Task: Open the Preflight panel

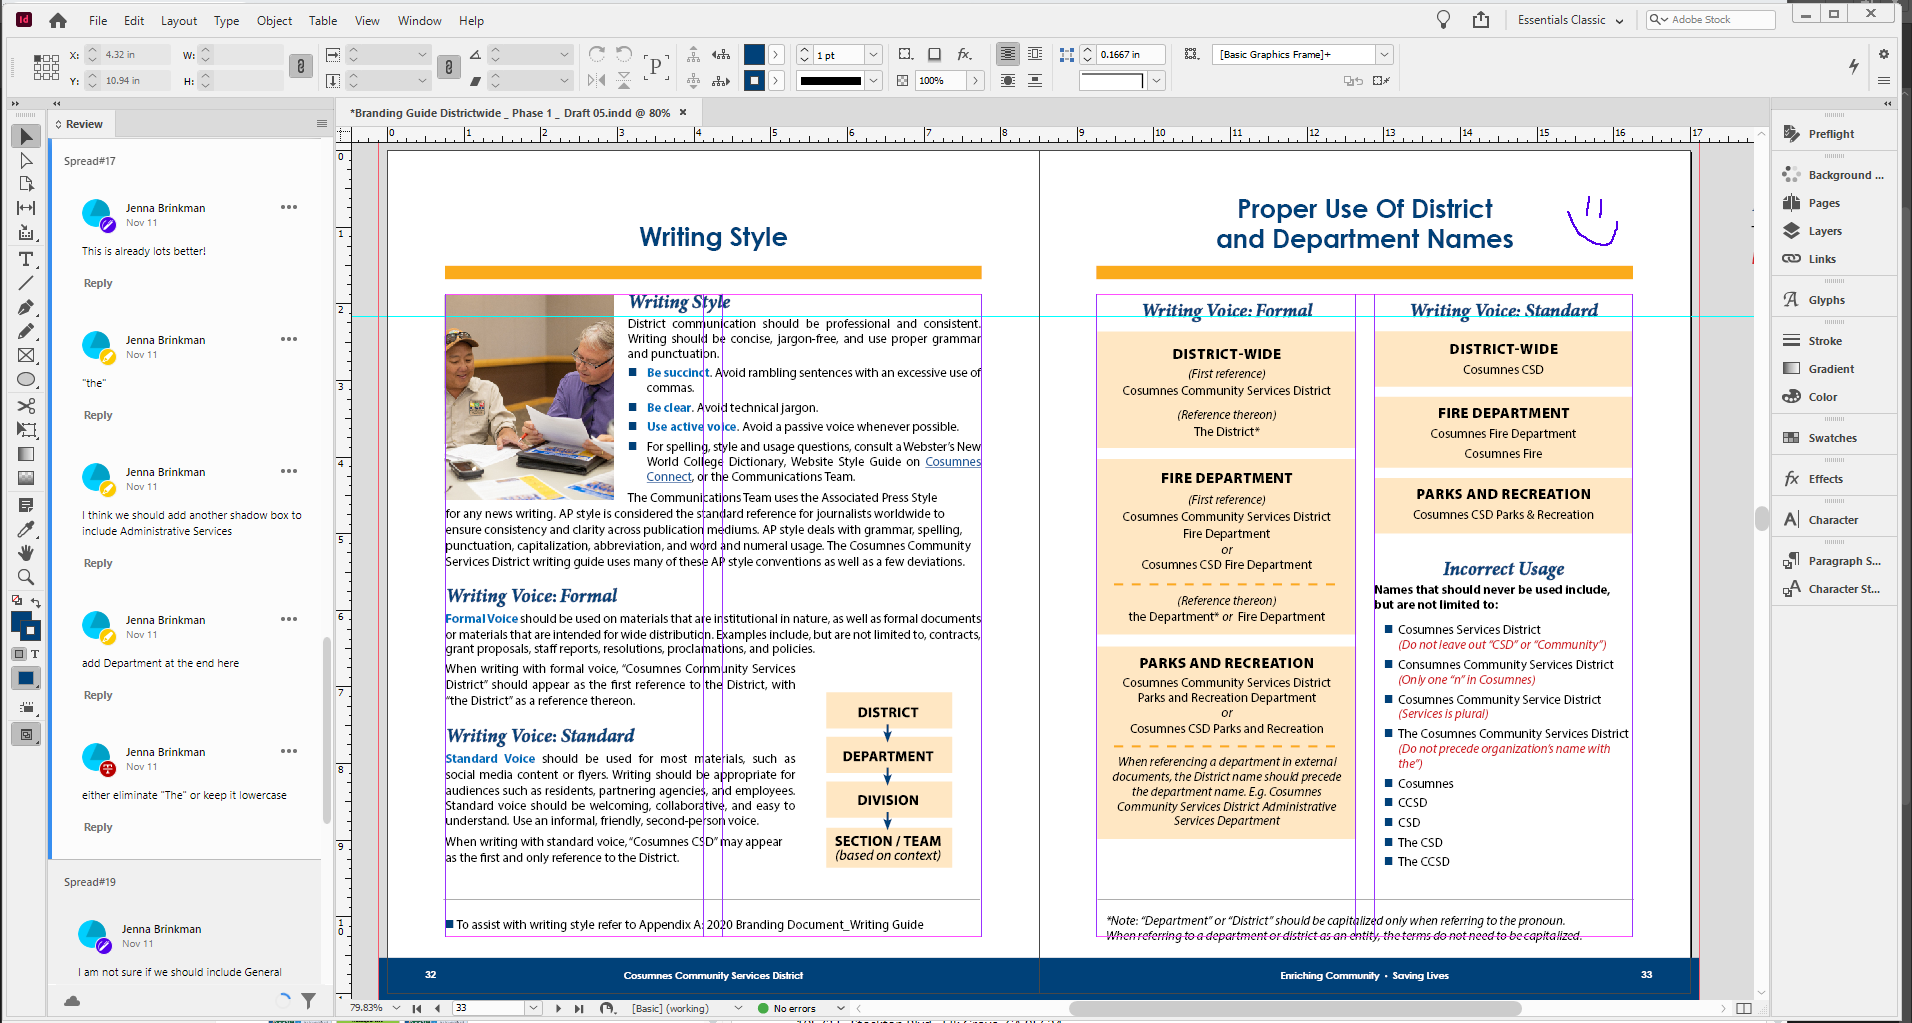Action: [x=1828, y=133]
